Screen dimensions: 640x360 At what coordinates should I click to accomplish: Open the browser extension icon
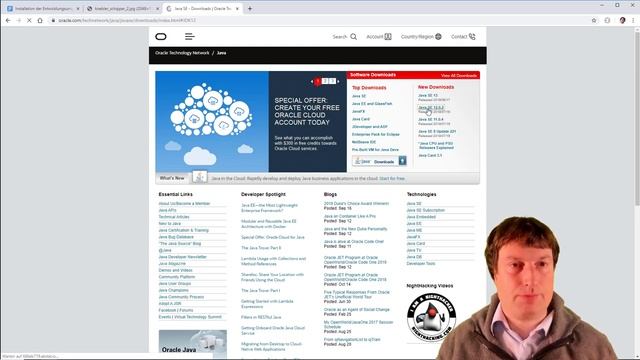tap(607, 20)
